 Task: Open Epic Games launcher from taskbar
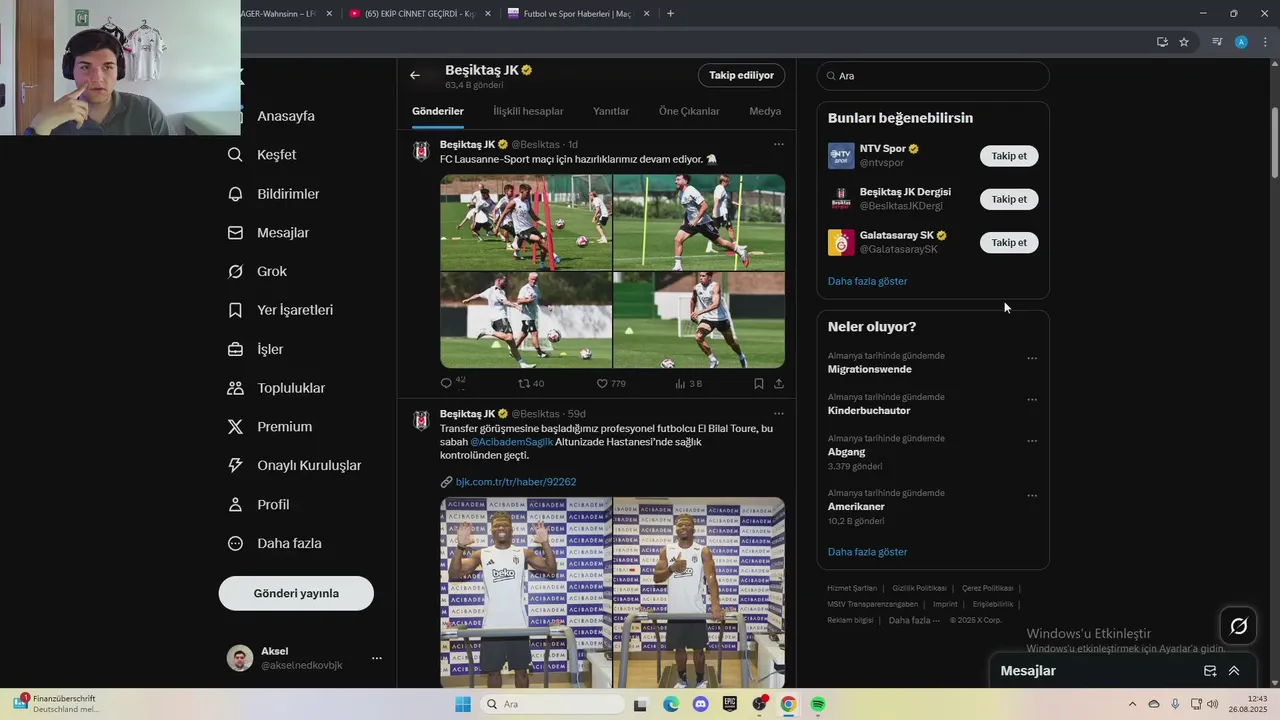point(730,704)
